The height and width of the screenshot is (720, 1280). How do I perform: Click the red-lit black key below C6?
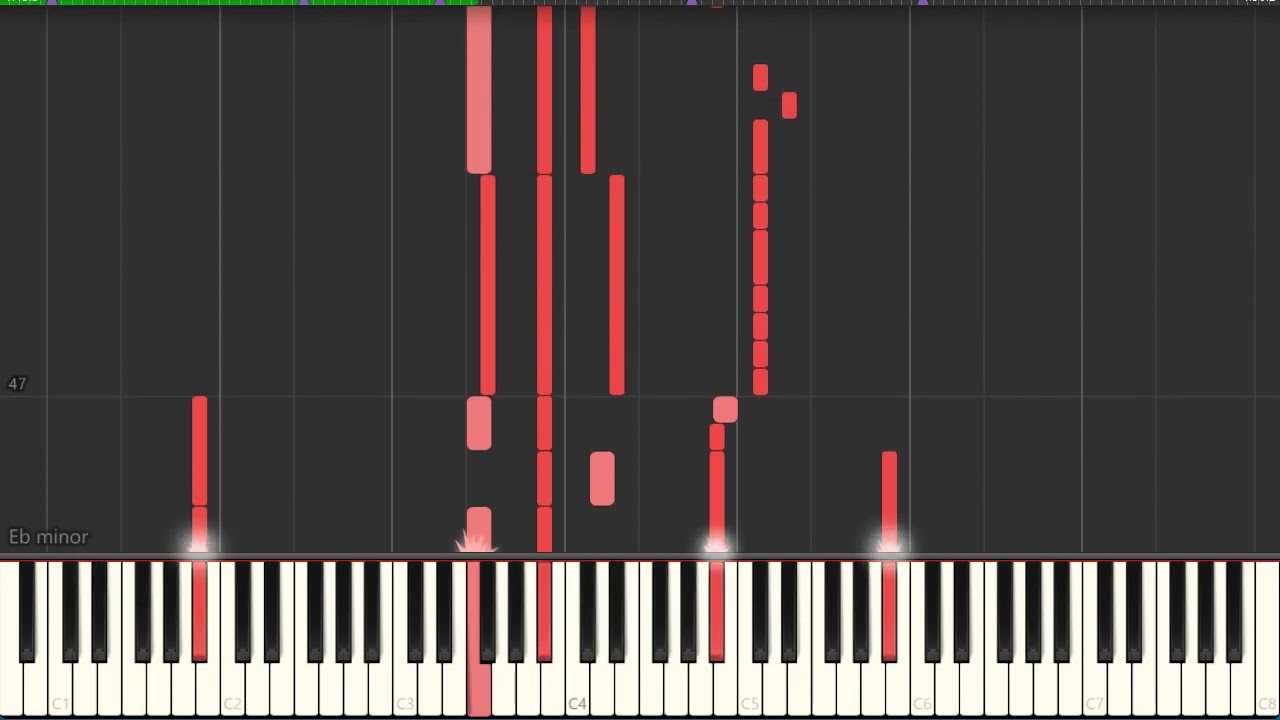[889, 611]
